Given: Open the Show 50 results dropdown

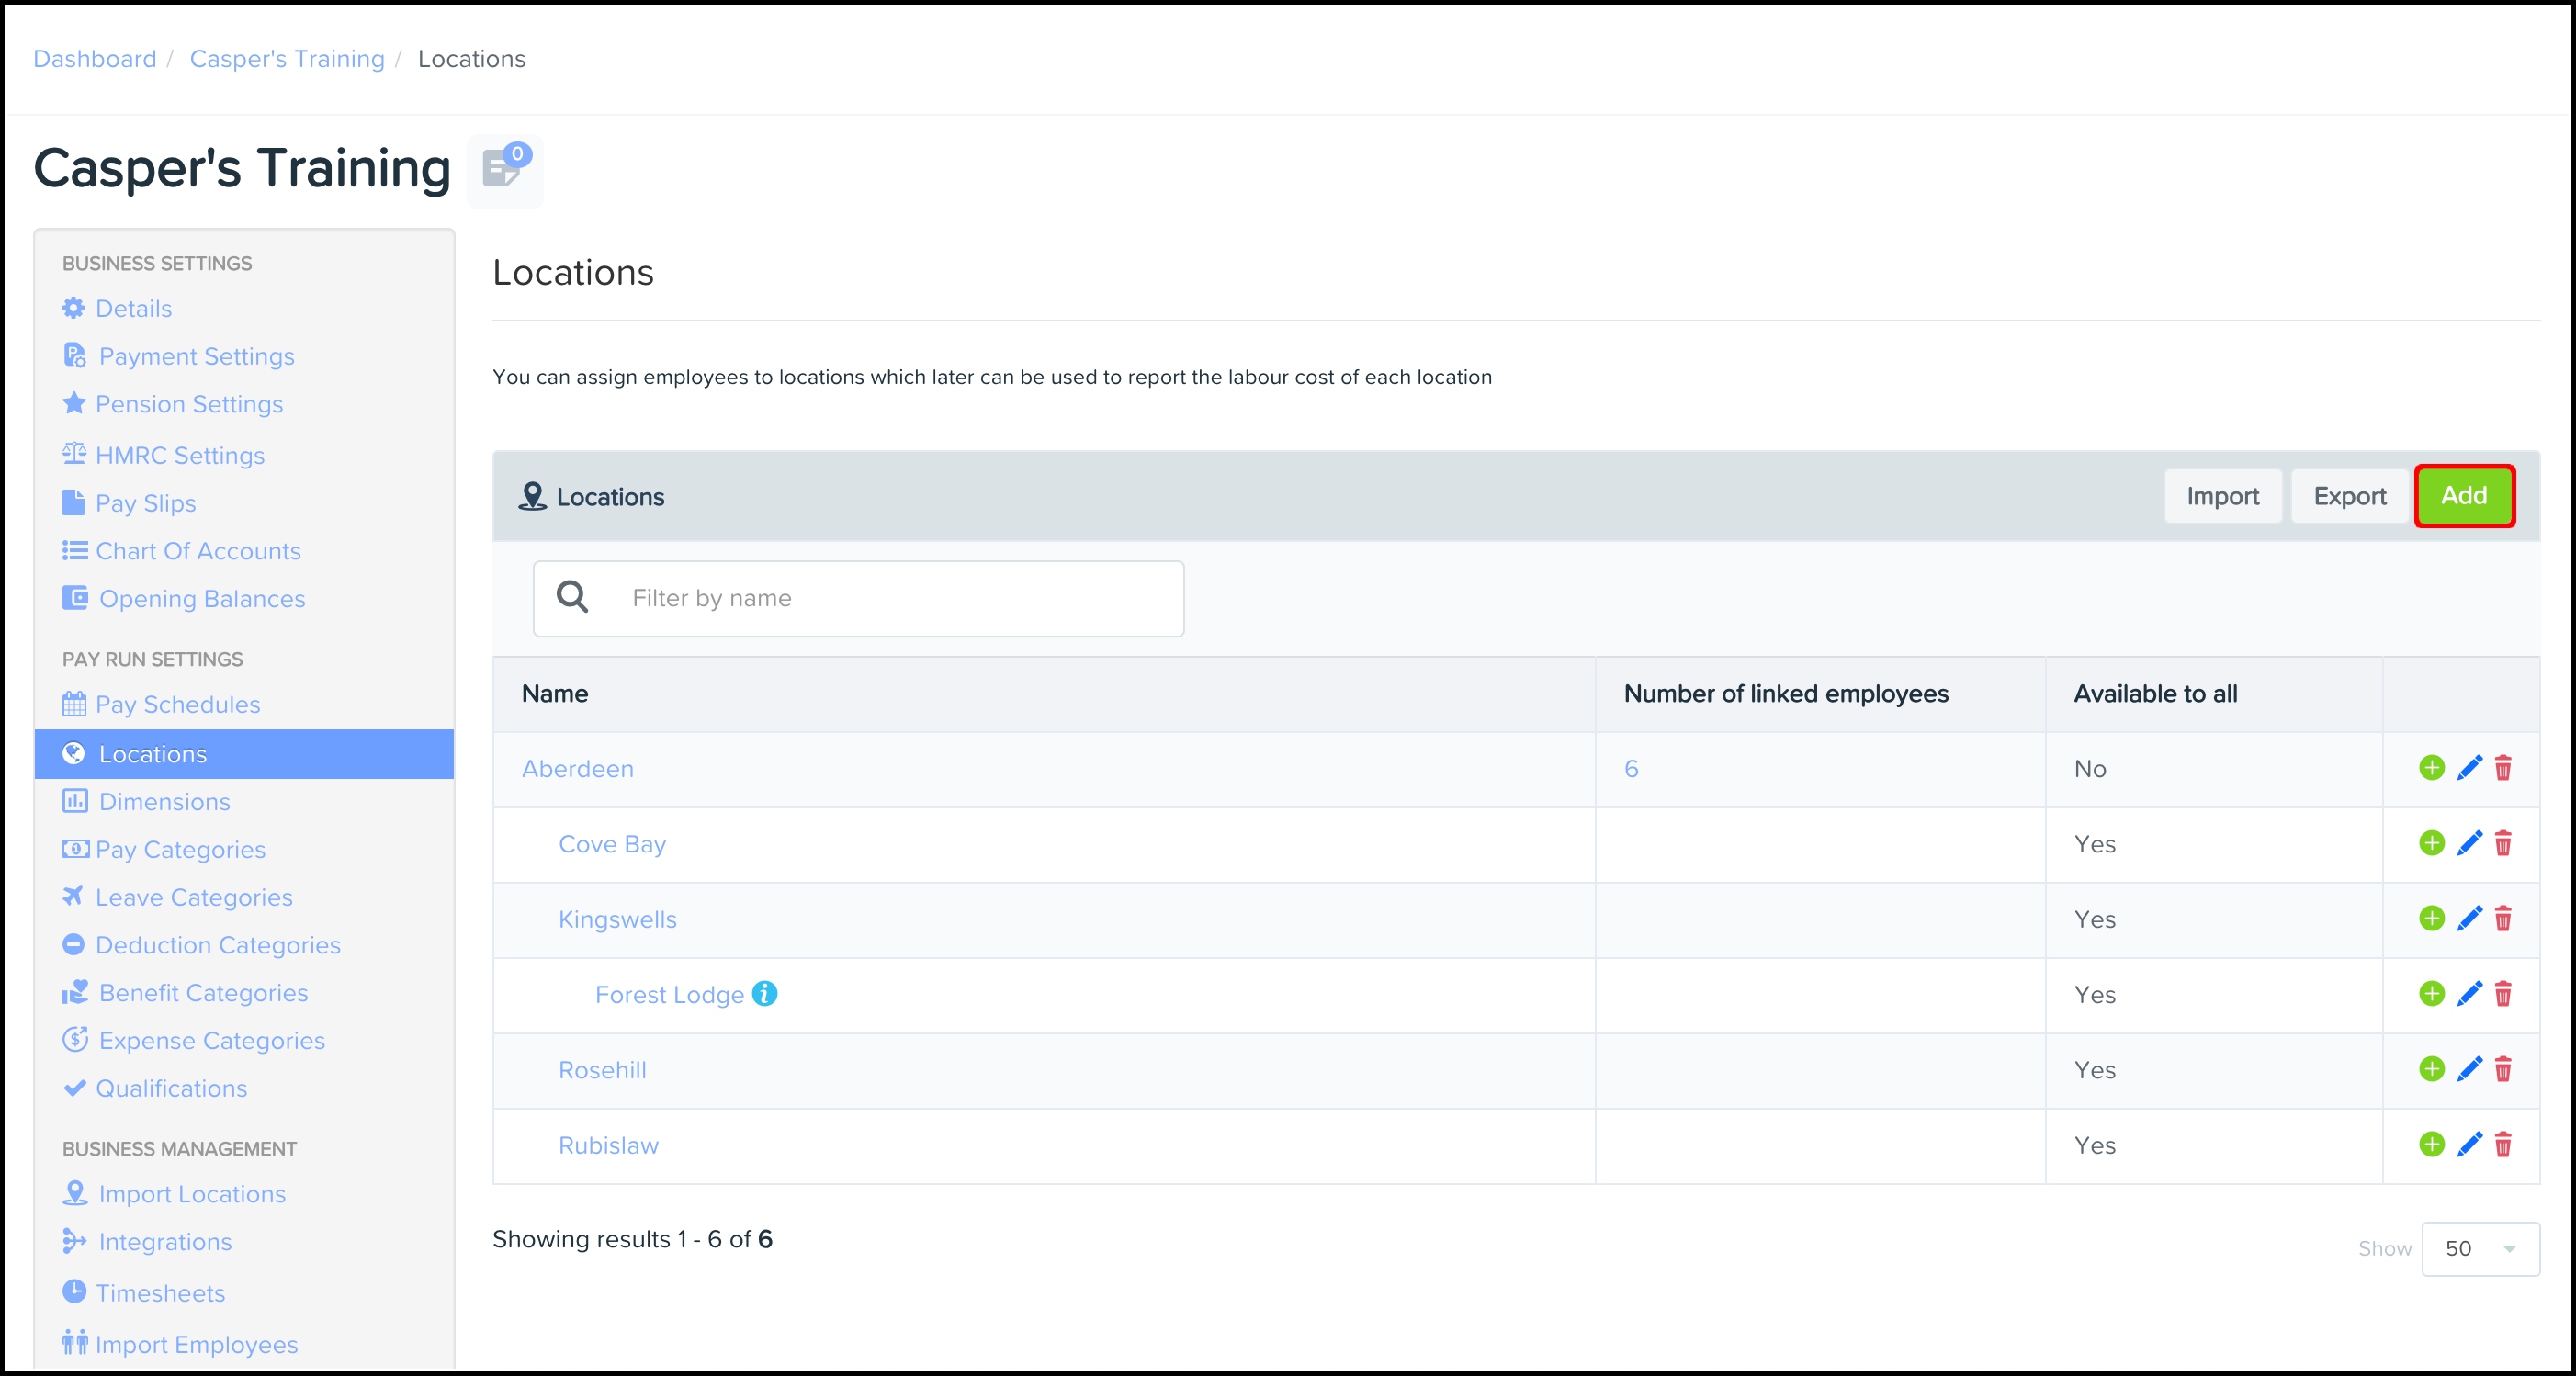Looking at the screenshot, I should (2479, 1248).
